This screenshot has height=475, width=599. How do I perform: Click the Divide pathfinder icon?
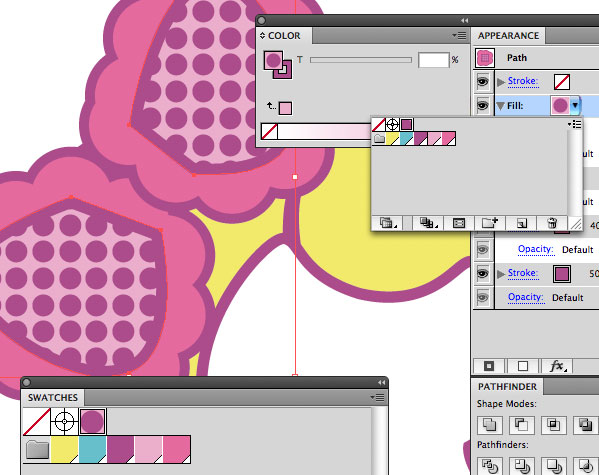(490, 466)
